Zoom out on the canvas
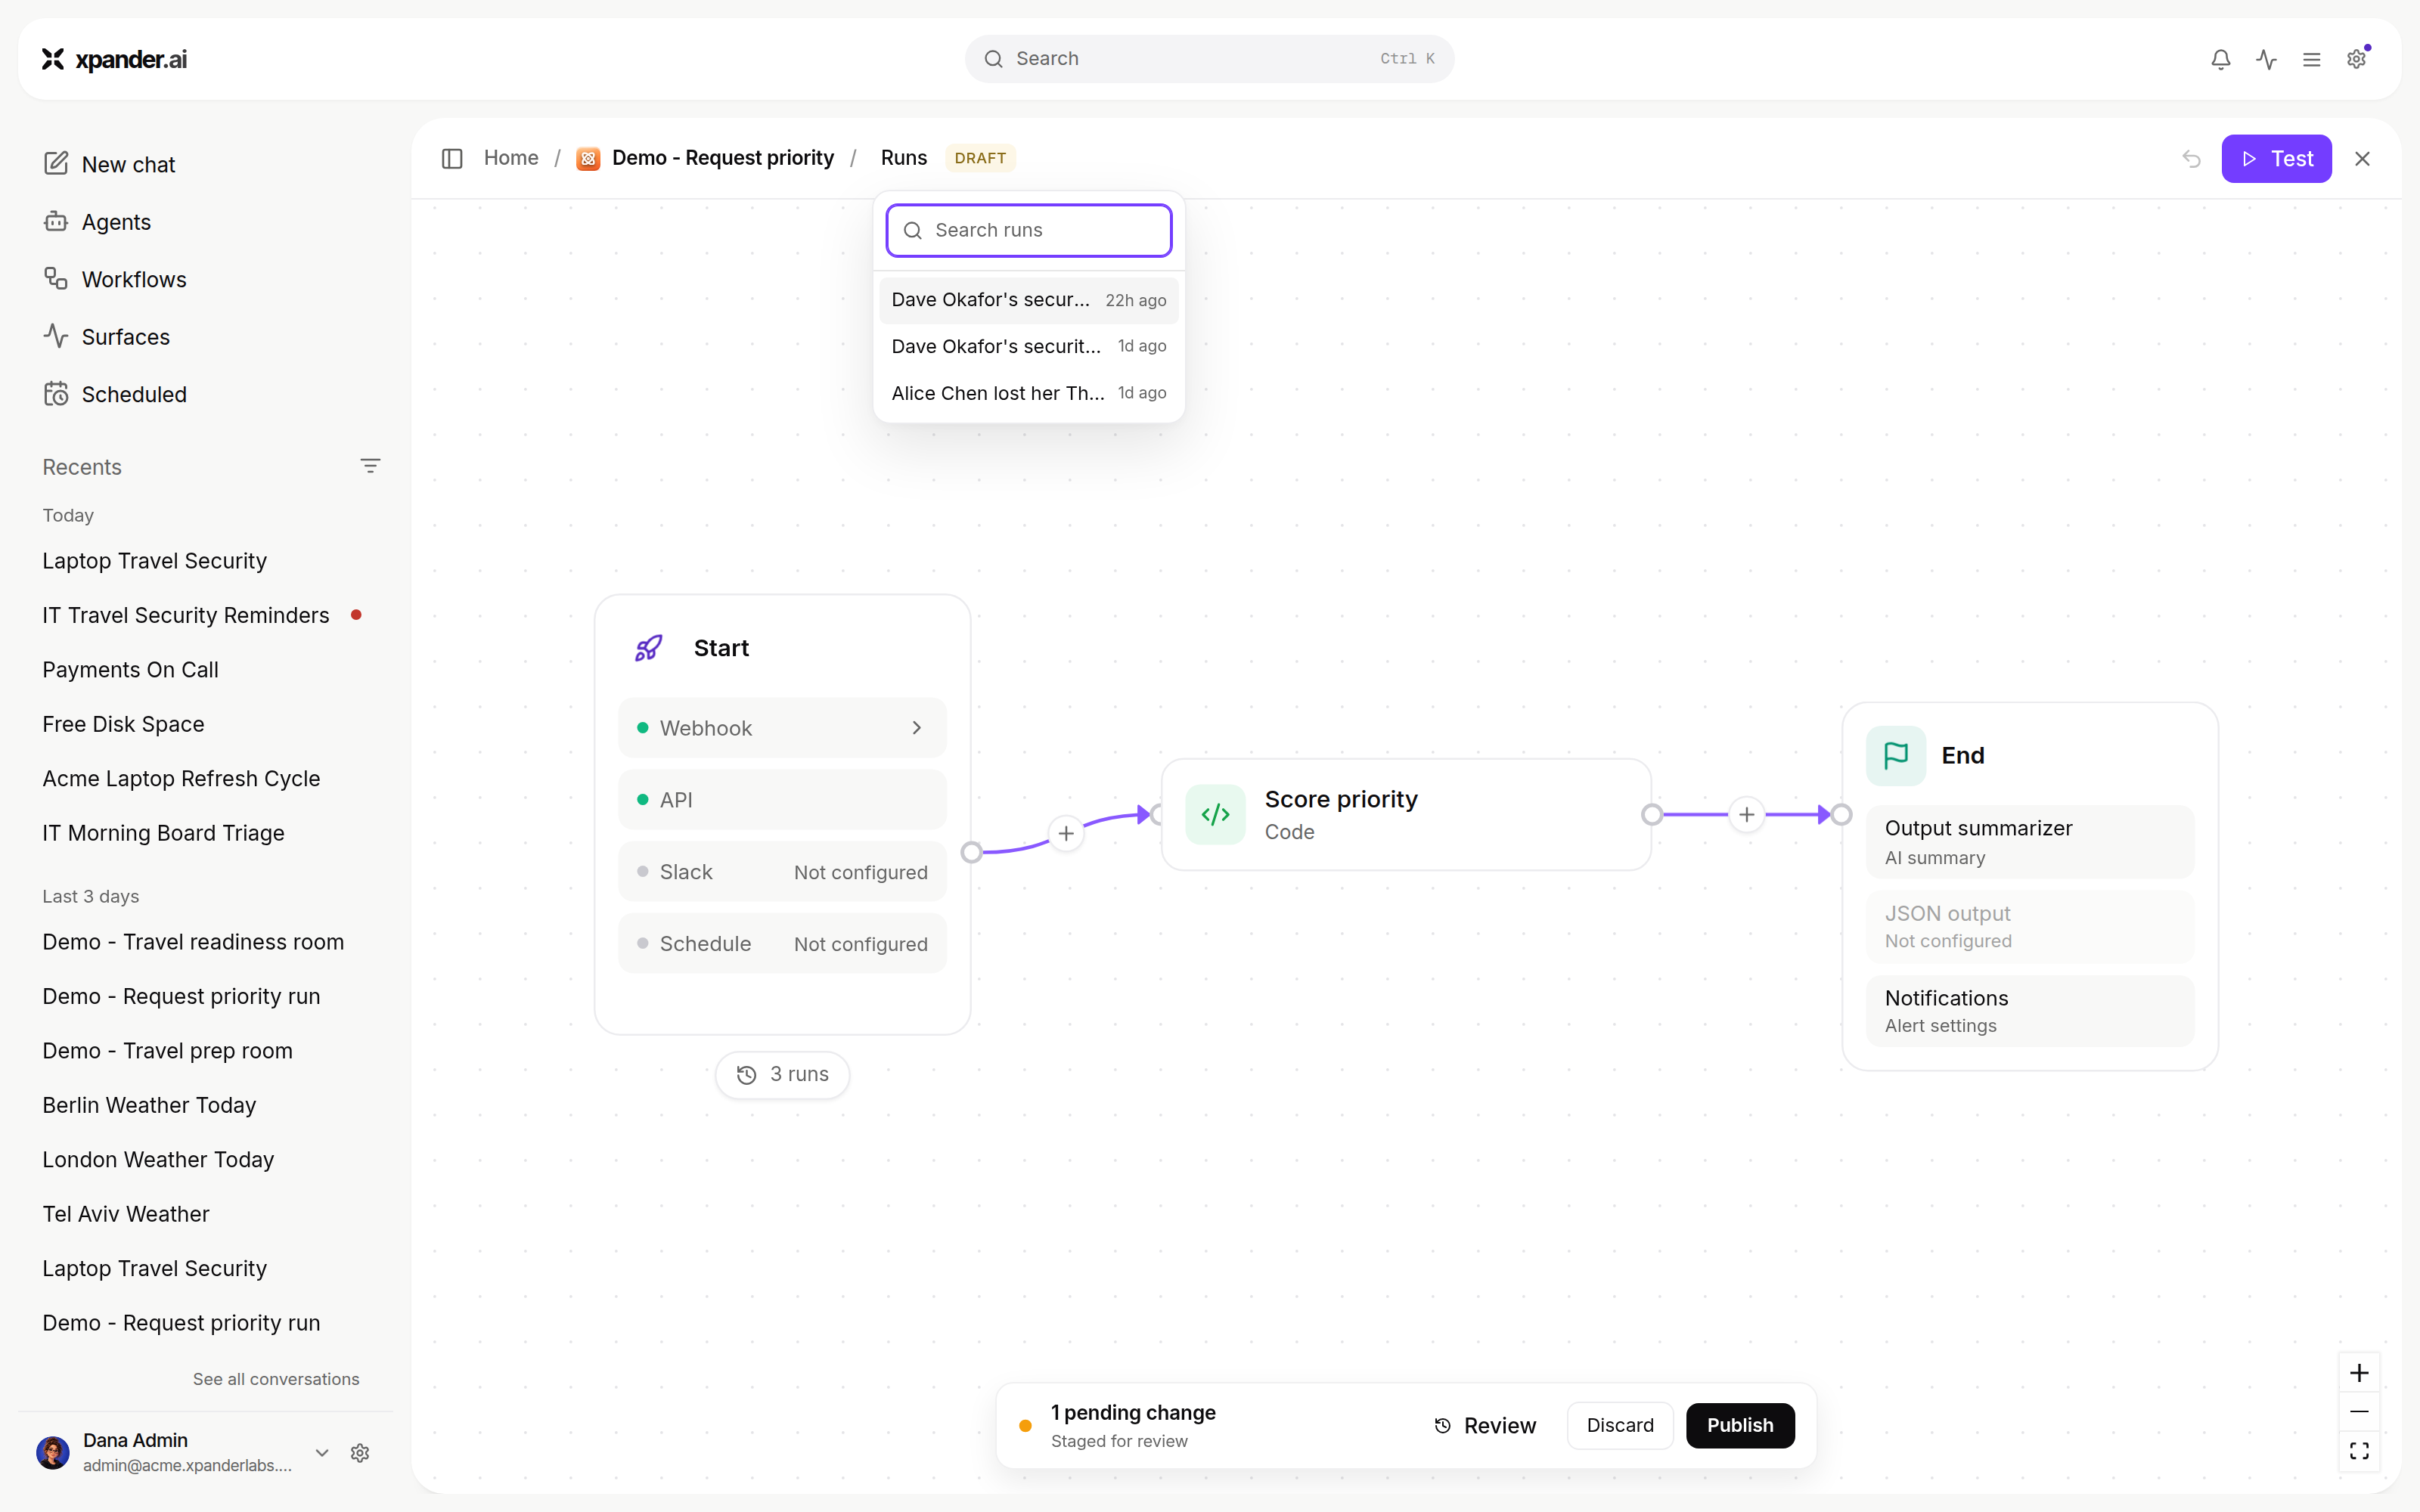 tap(2358, 1411)
